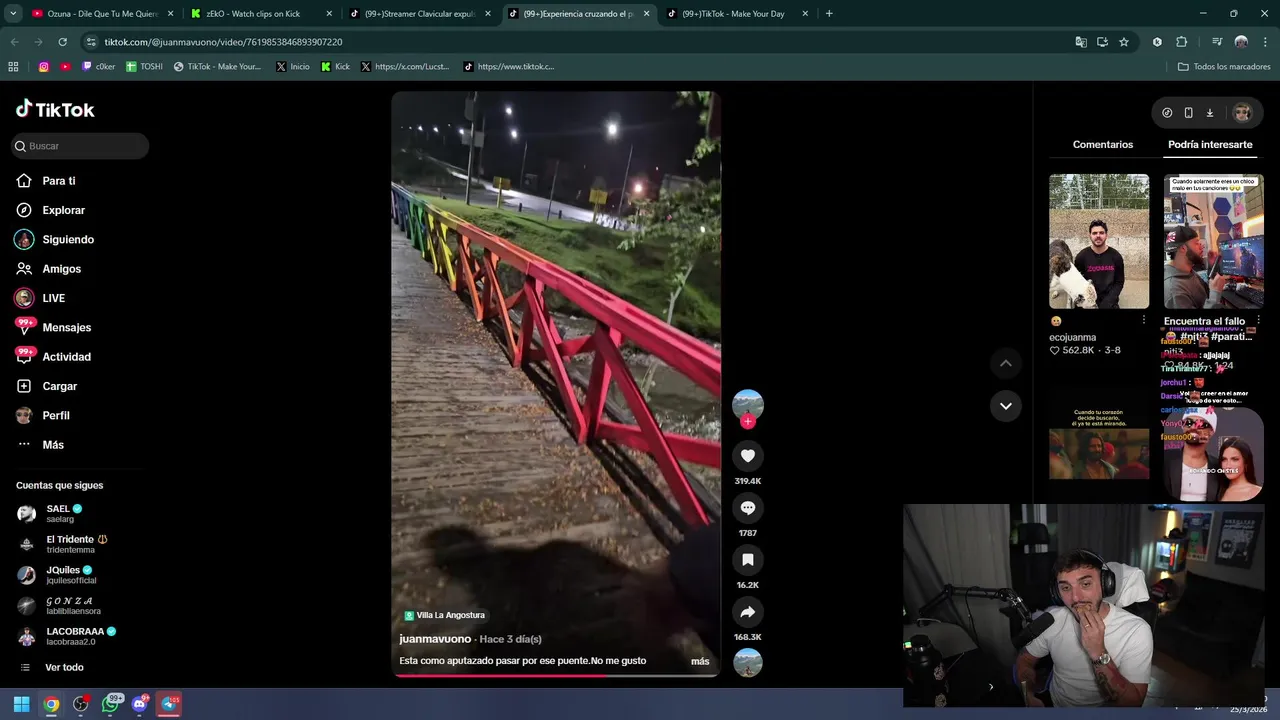1280x720 pixels.
Task: Open Chrome from the taskbar
Action: click(51, 704)
